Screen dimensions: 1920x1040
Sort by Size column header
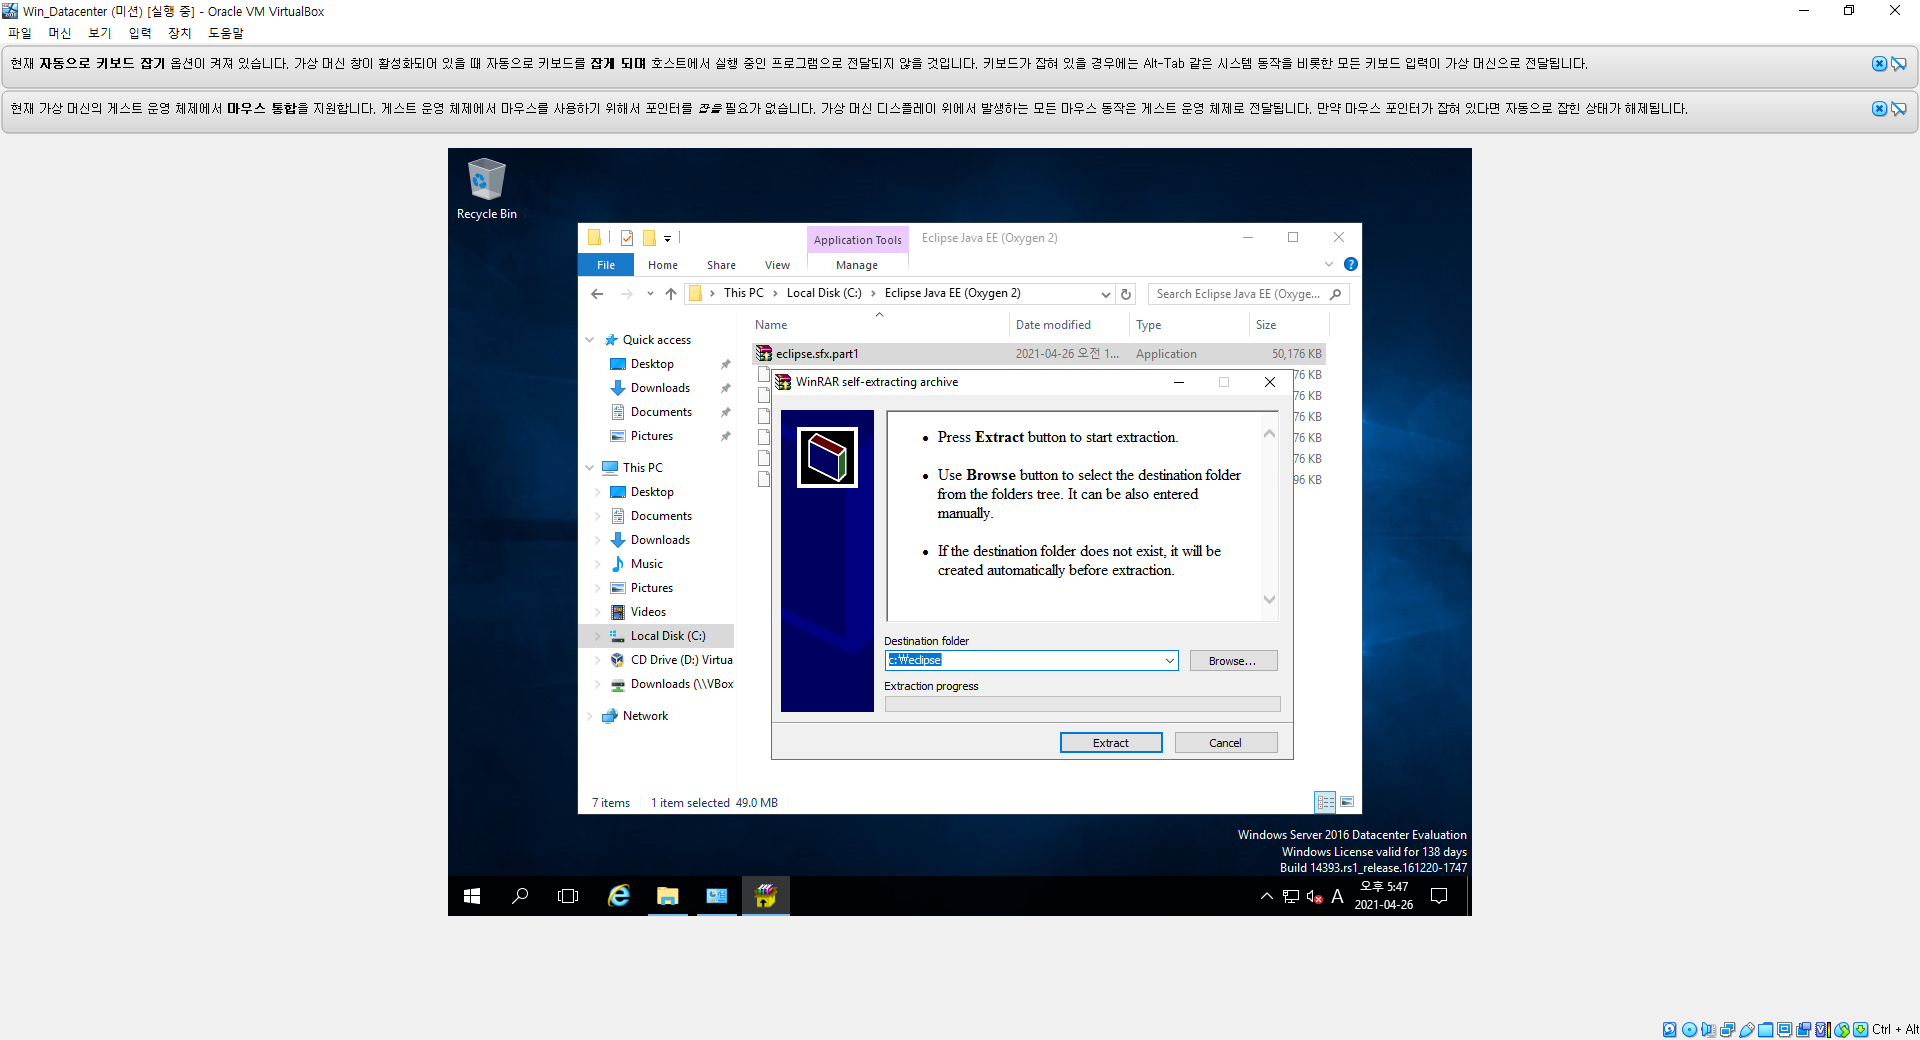(x=1289, y=325)
